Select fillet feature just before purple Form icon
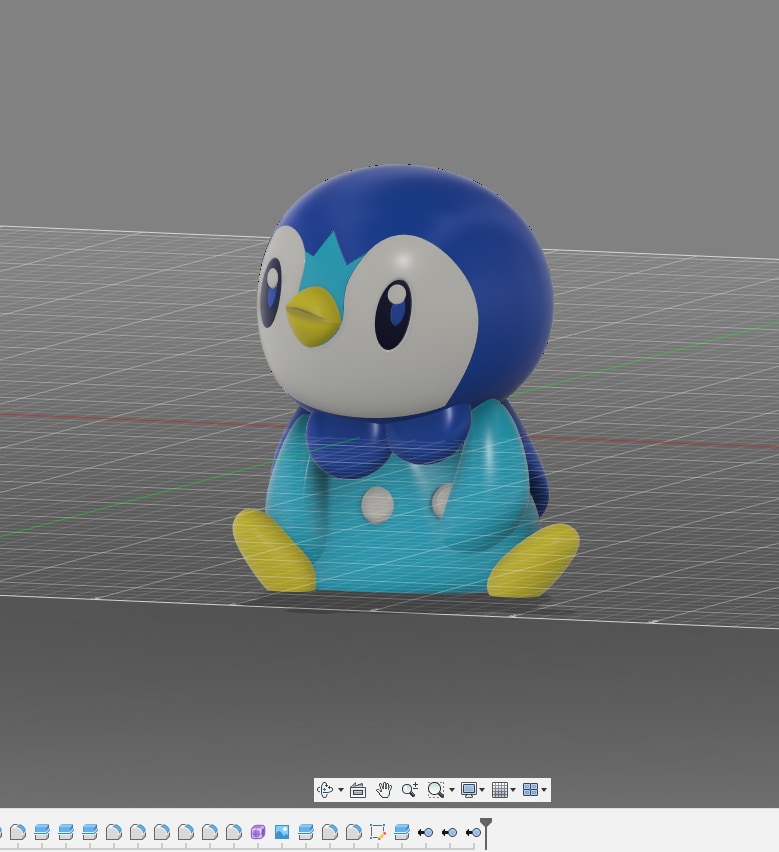 pos(234,832)
